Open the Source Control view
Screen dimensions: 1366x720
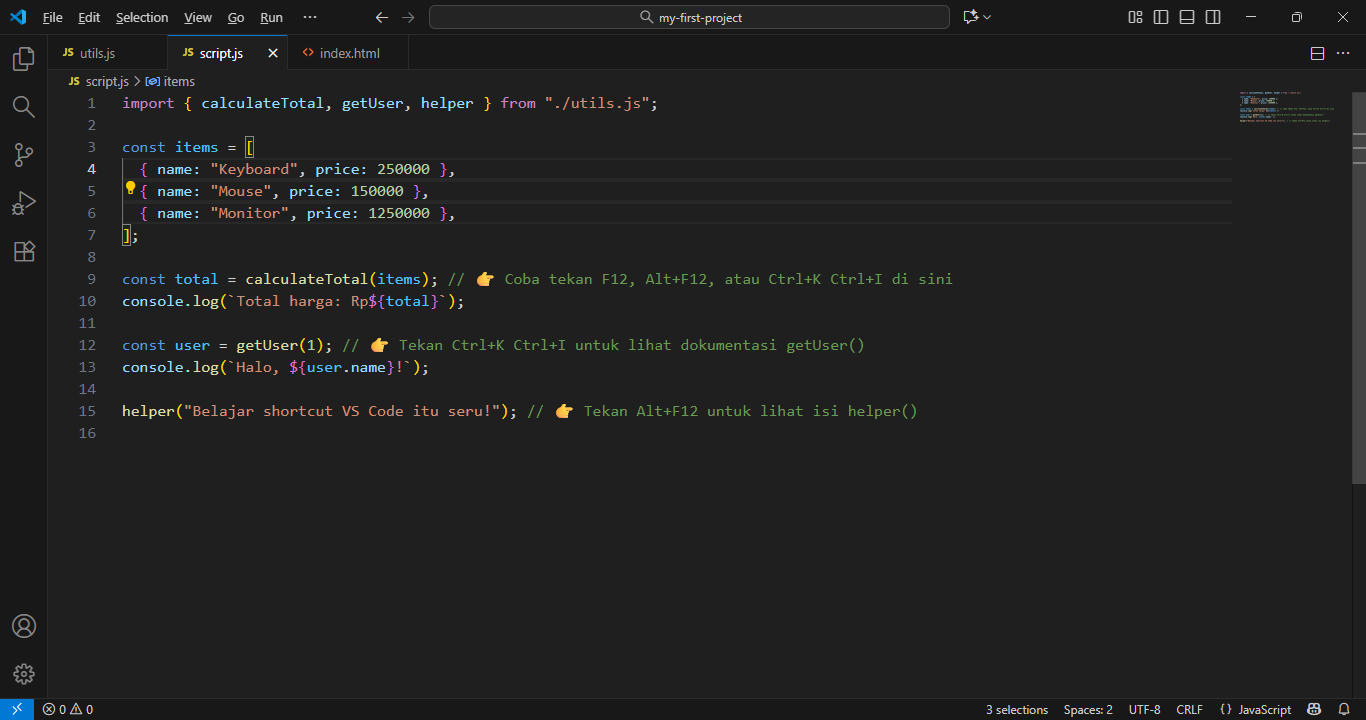click(22, 155)
